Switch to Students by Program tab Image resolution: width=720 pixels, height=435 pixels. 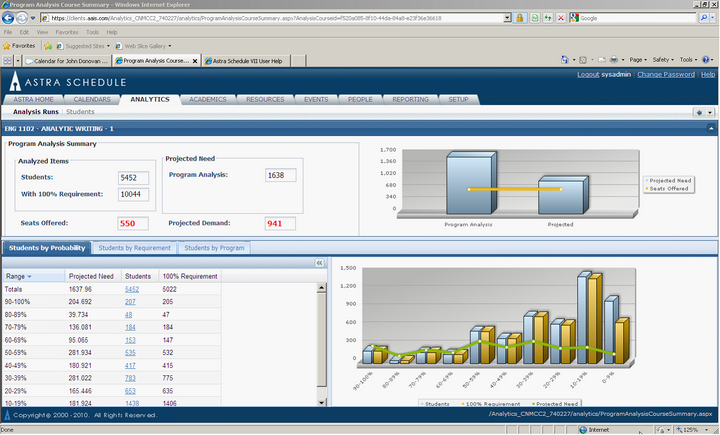click(214, 248)
